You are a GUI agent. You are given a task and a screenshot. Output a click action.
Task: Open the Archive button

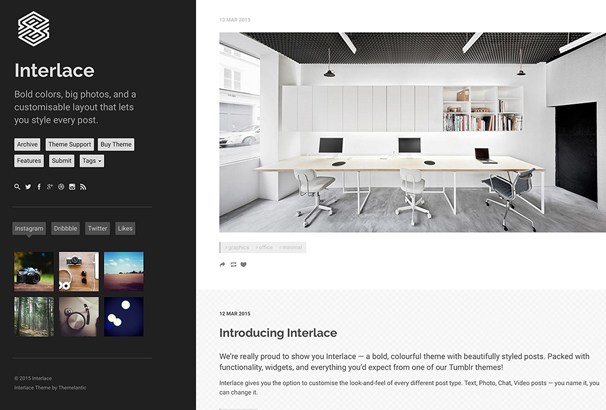point(27,145)
